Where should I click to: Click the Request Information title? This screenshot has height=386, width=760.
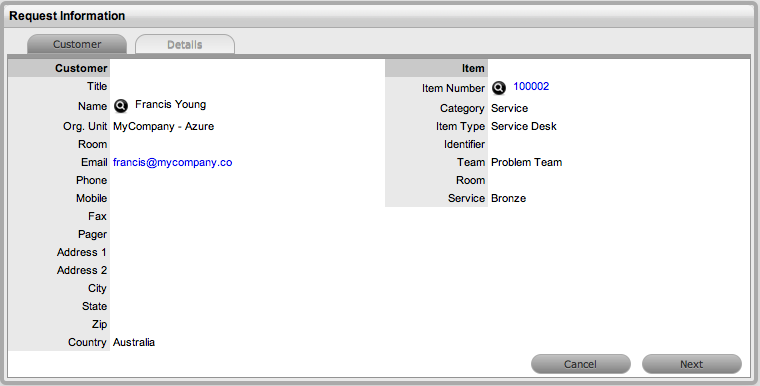pyautogui.click(x=67, y=16)
